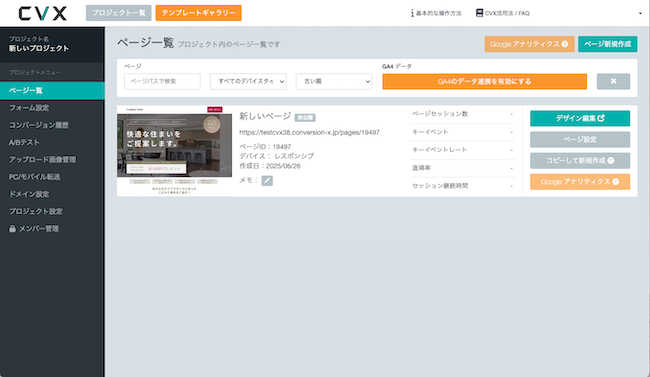The width and height of the screenshot is (650, 377).
Task: Open プロジェクト一覧 in the header
Action: 119,13
